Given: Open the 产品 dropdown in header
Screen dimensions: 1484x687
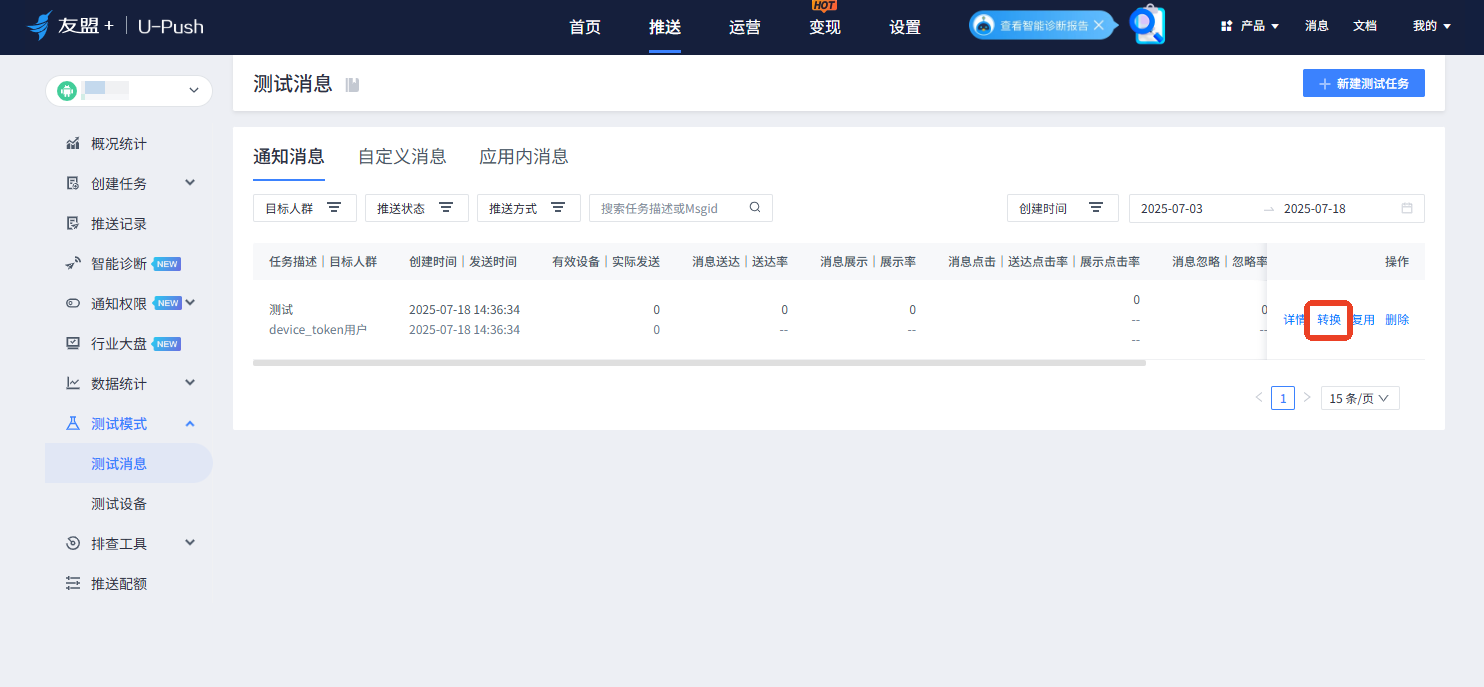Looking at the screenshot, I should click(x=1250, y=26).
